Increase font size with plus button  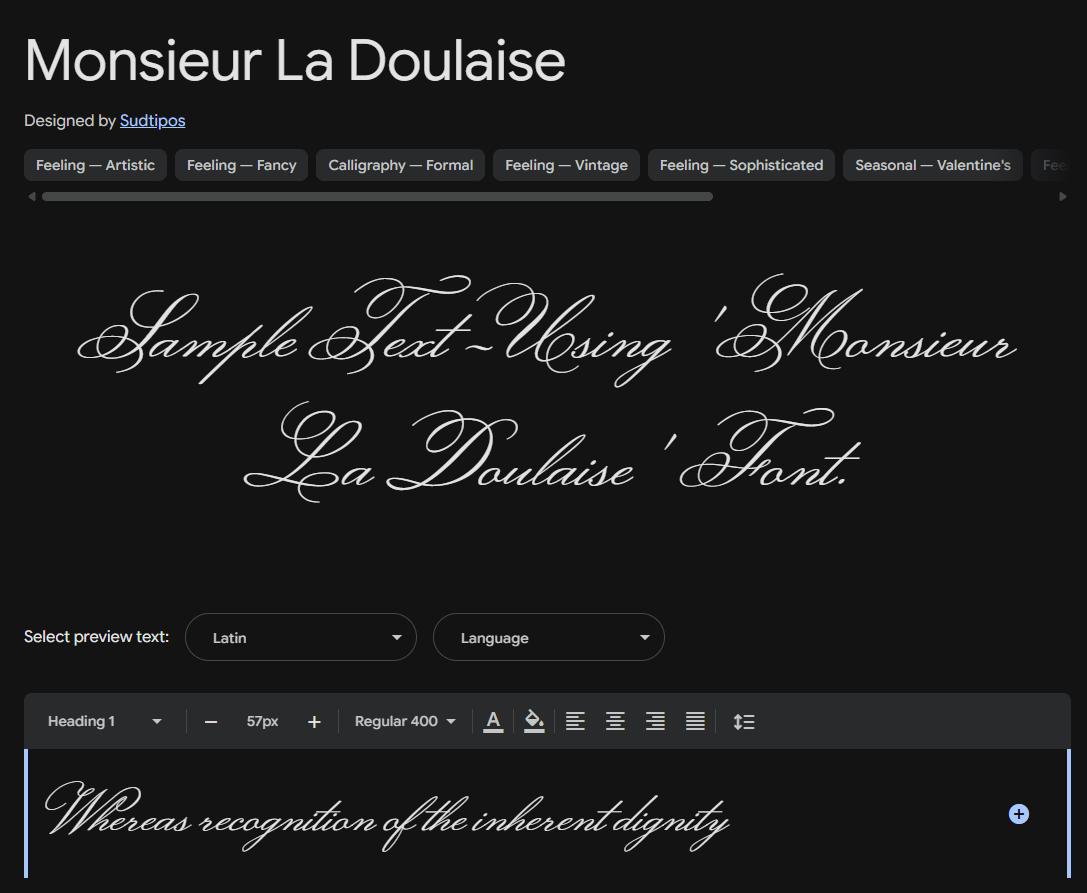click(x=314, y=722)
